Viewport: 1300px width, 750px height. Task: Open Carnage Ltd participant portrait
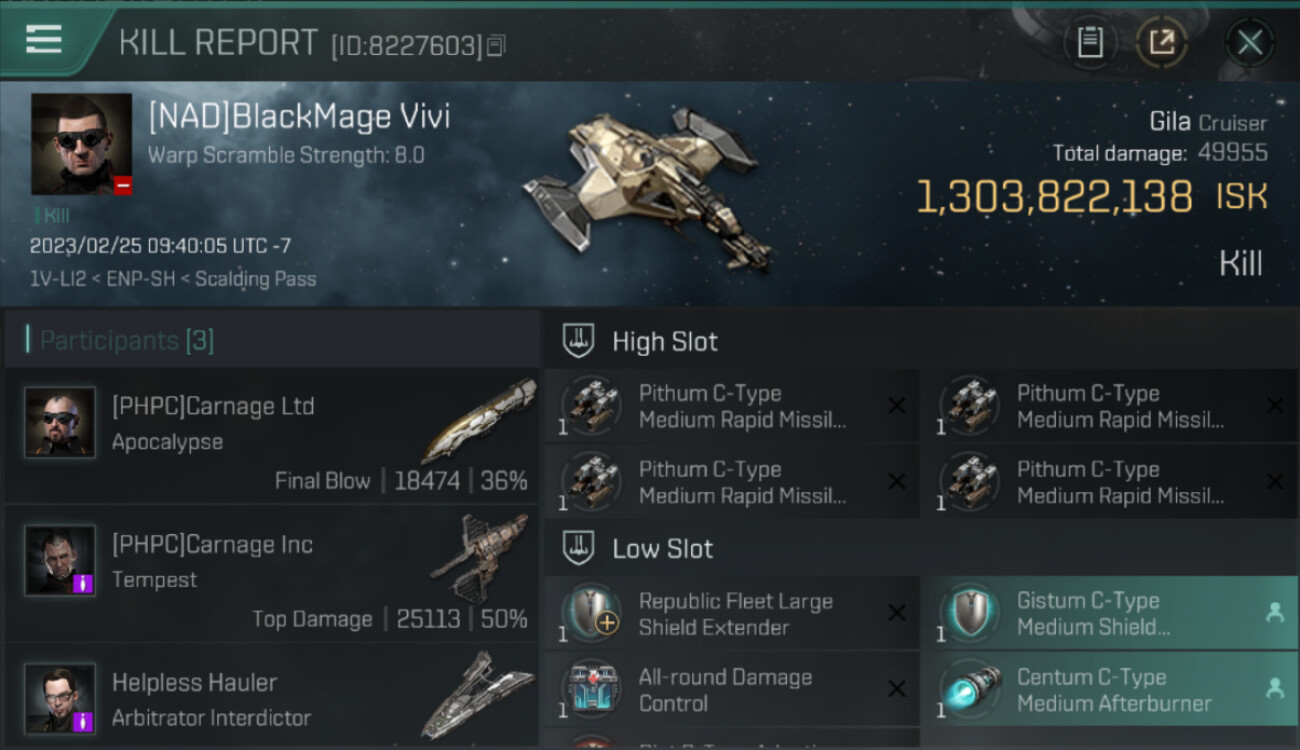60,422
